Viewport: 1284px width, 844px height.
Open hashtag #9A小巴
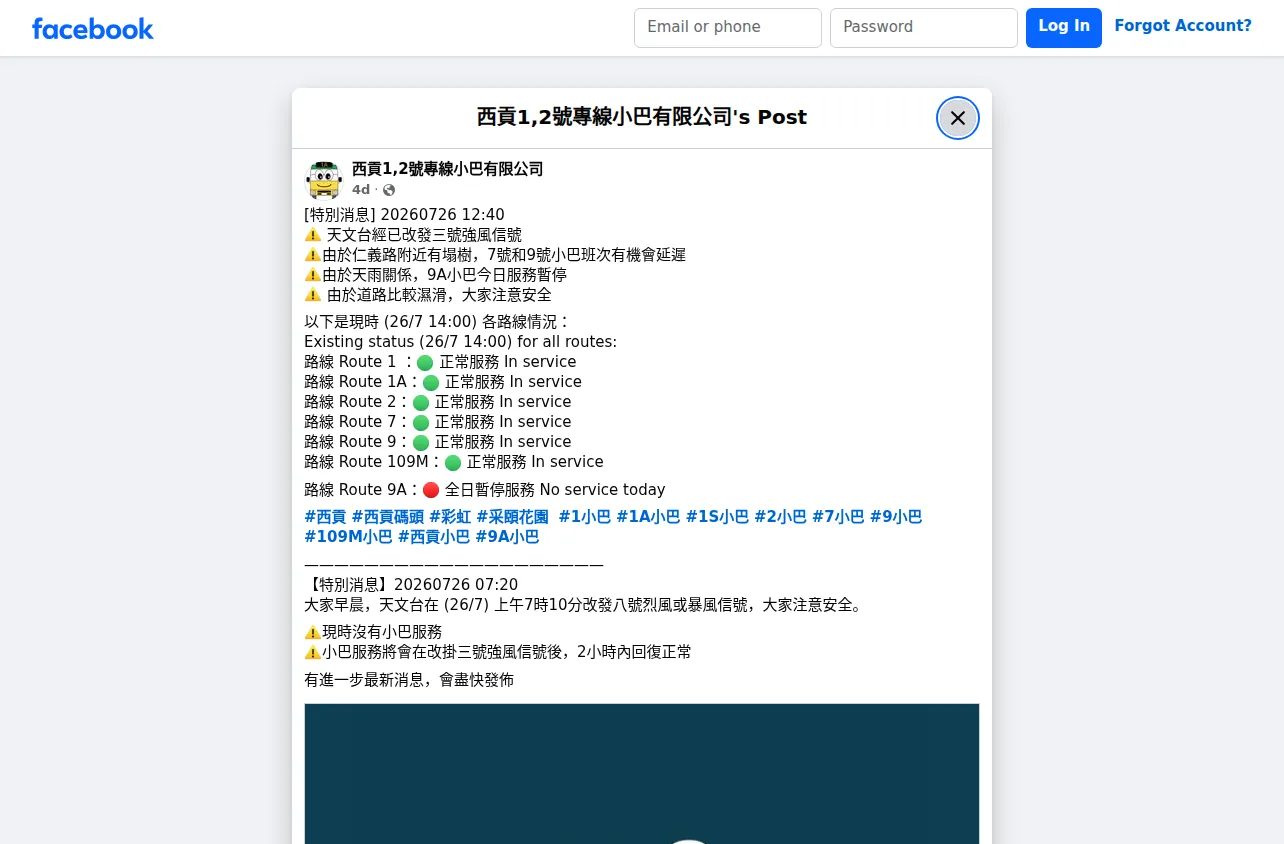pyautogui.click(x=507, y=537)
